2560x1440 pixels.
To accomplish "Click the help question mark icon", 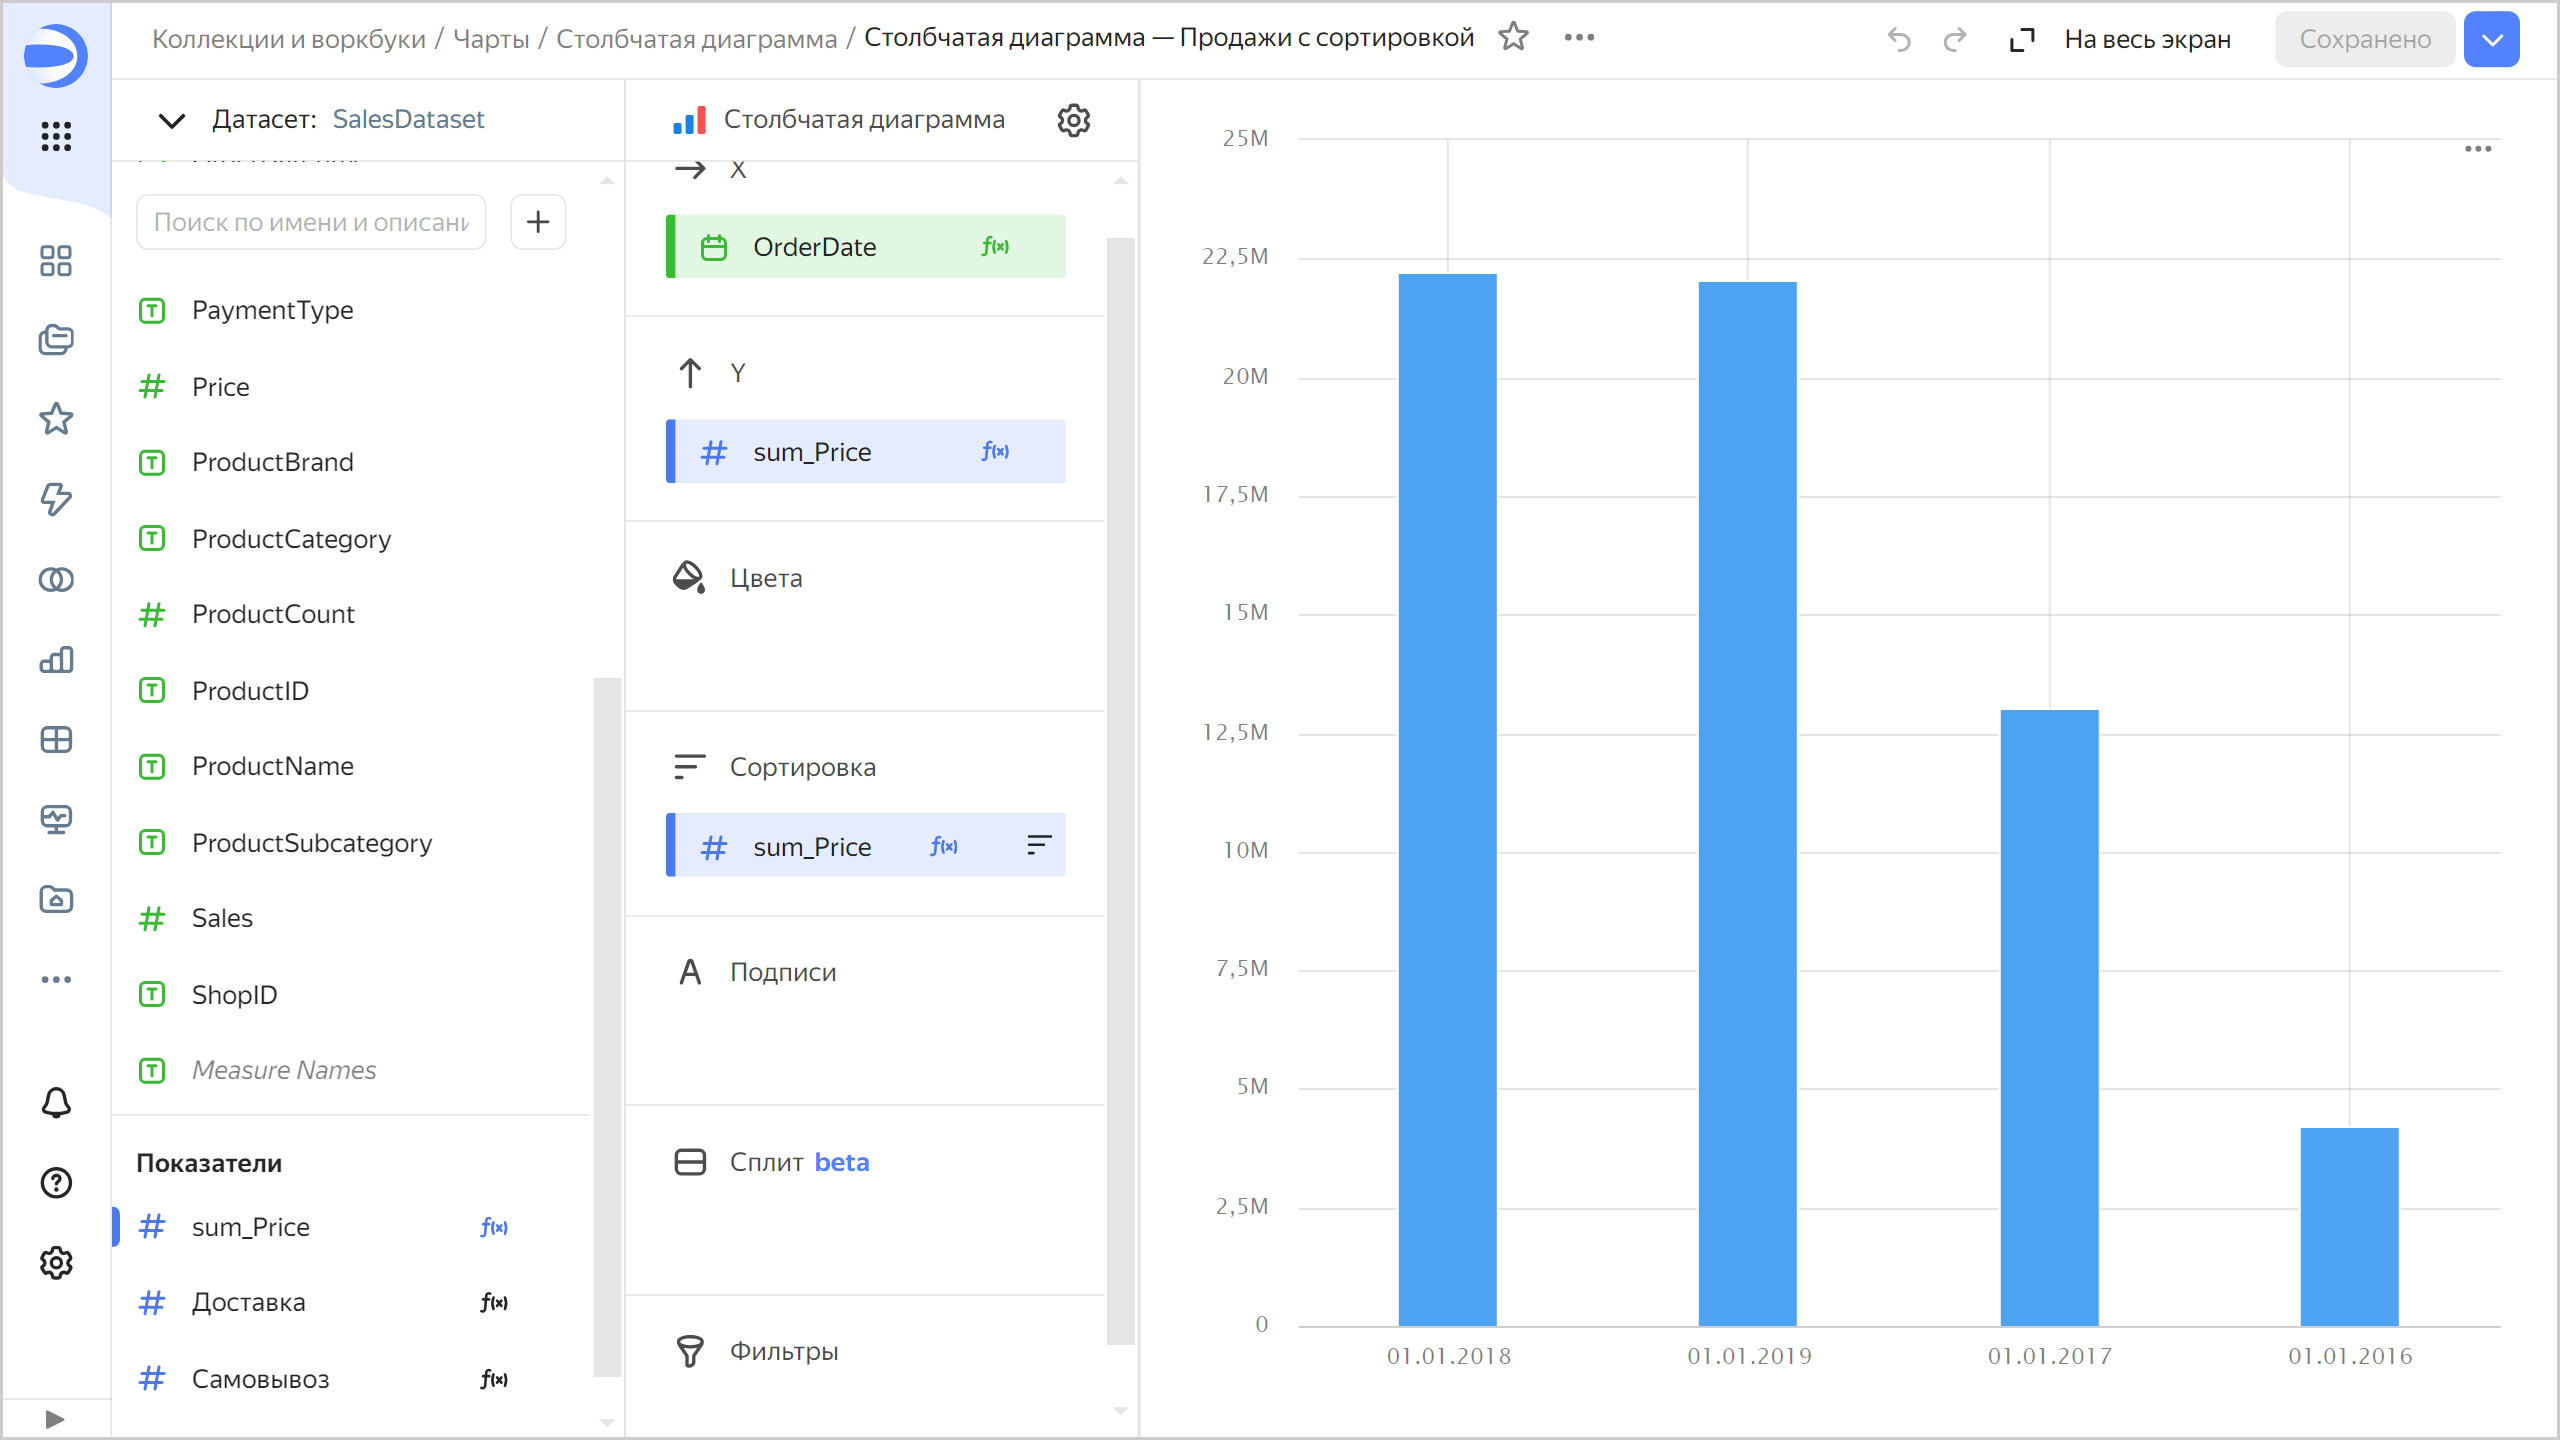I will point(56,1183).
